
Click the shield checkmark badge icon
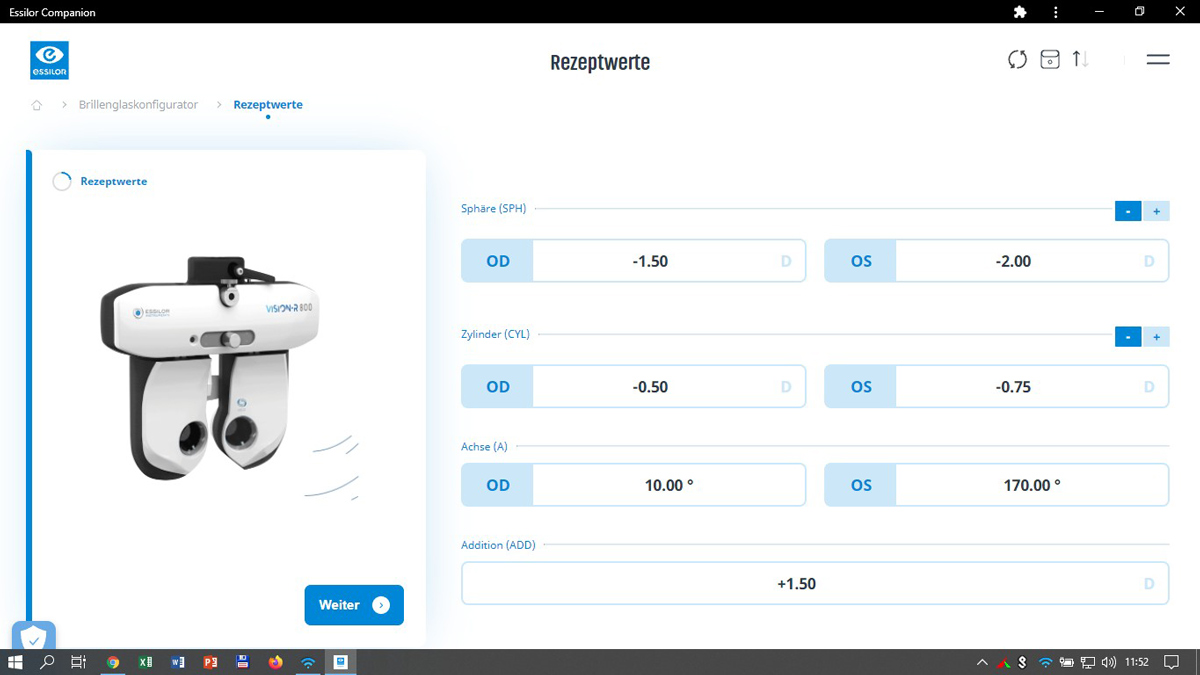click(34, 637)
